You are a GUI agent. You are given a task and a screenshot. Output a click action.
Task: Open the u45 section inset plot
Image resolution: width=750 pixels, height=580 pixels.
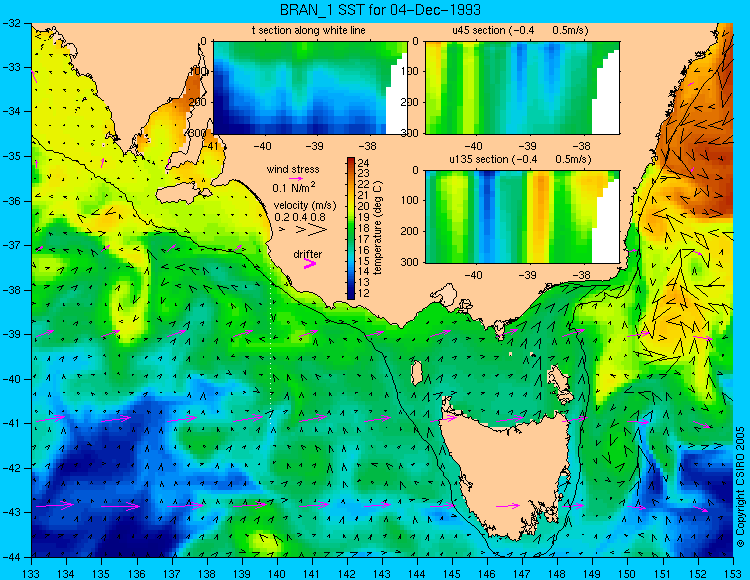coord(522,88)
